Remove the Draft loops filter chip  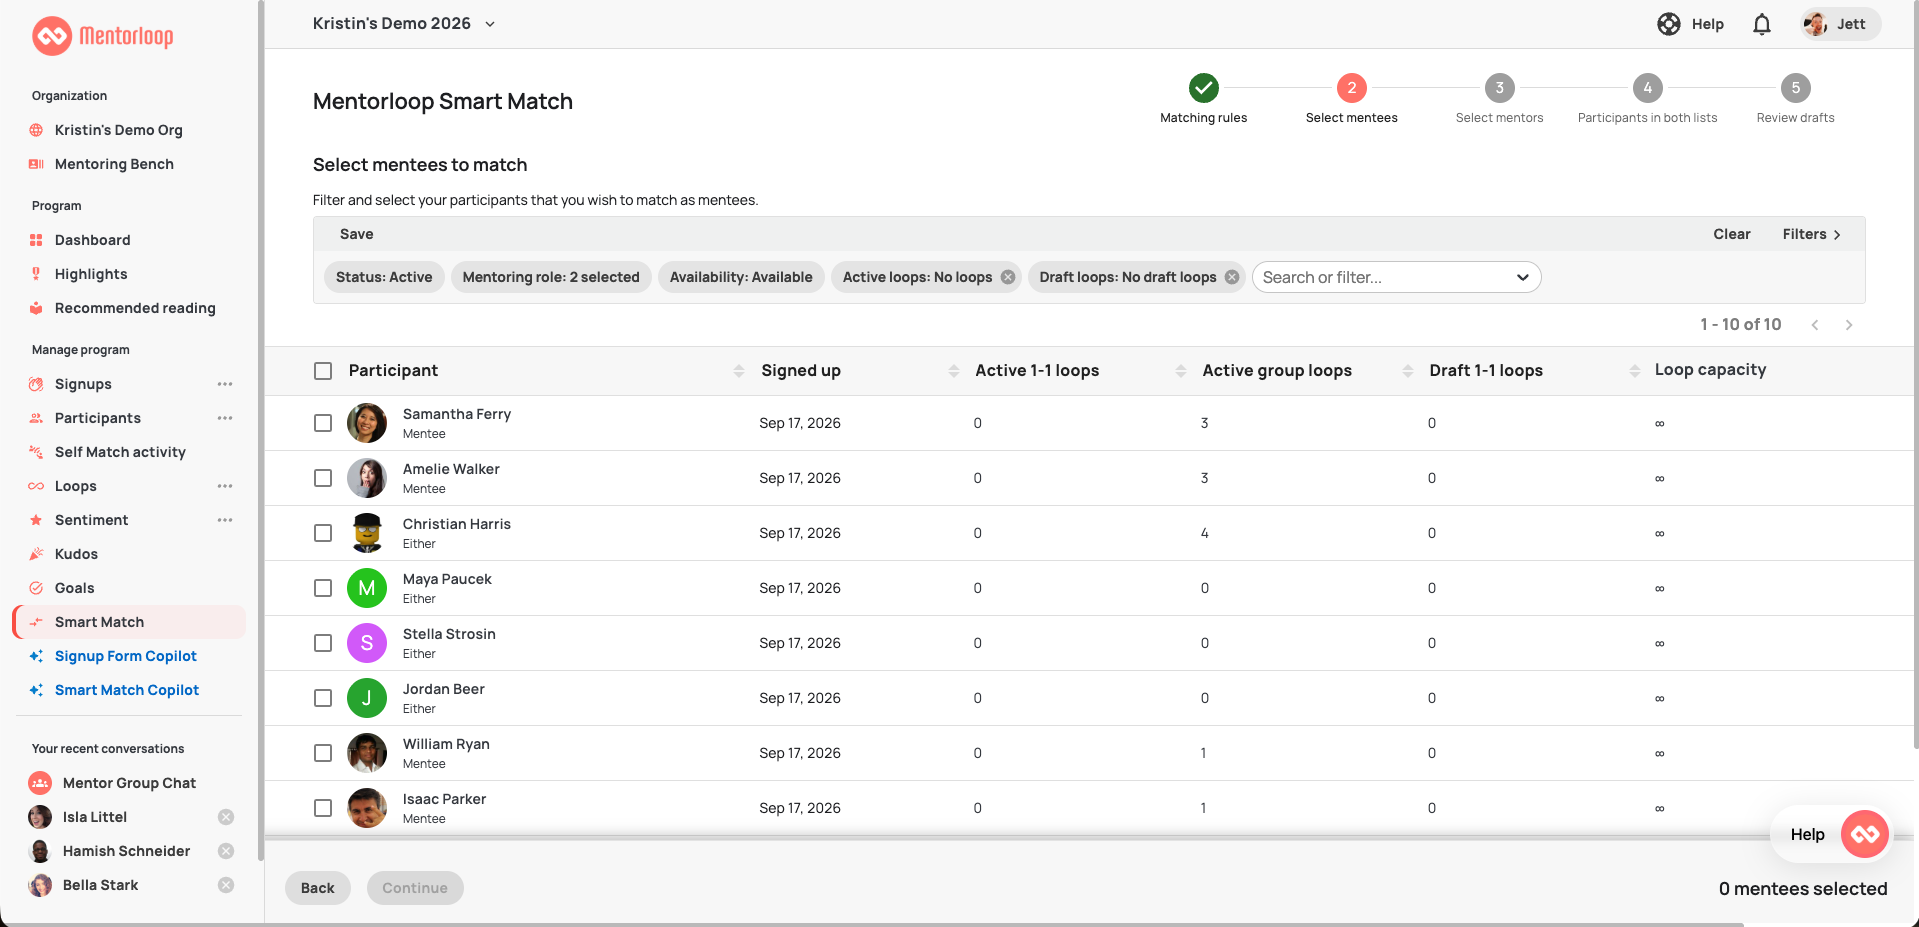click(1232, 277)
